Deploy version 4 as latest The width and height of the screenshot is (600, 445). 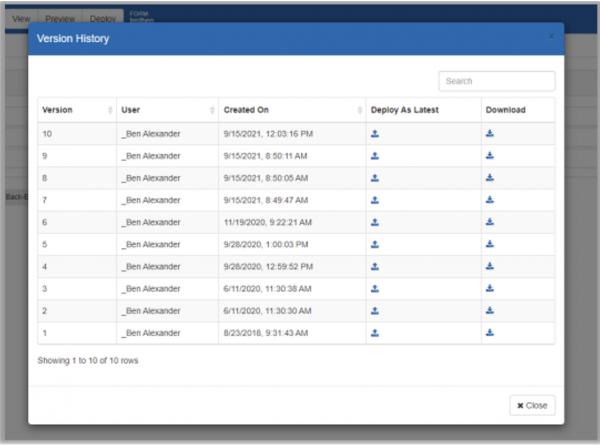coord(375,266)
